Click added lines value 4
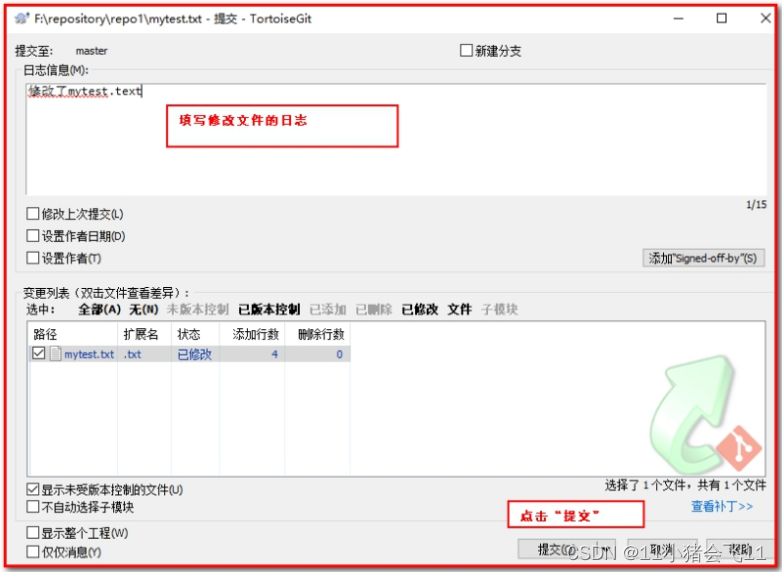The width and height of the screenshot is (782, 572). click(x=274, y=355)
